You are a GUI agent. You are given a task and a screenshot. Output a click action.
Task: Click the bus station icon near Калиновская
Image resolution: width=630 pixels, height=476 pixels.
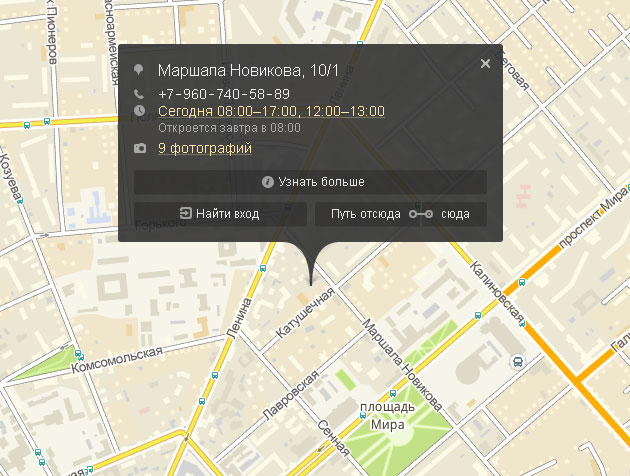[x=518, y=362]
